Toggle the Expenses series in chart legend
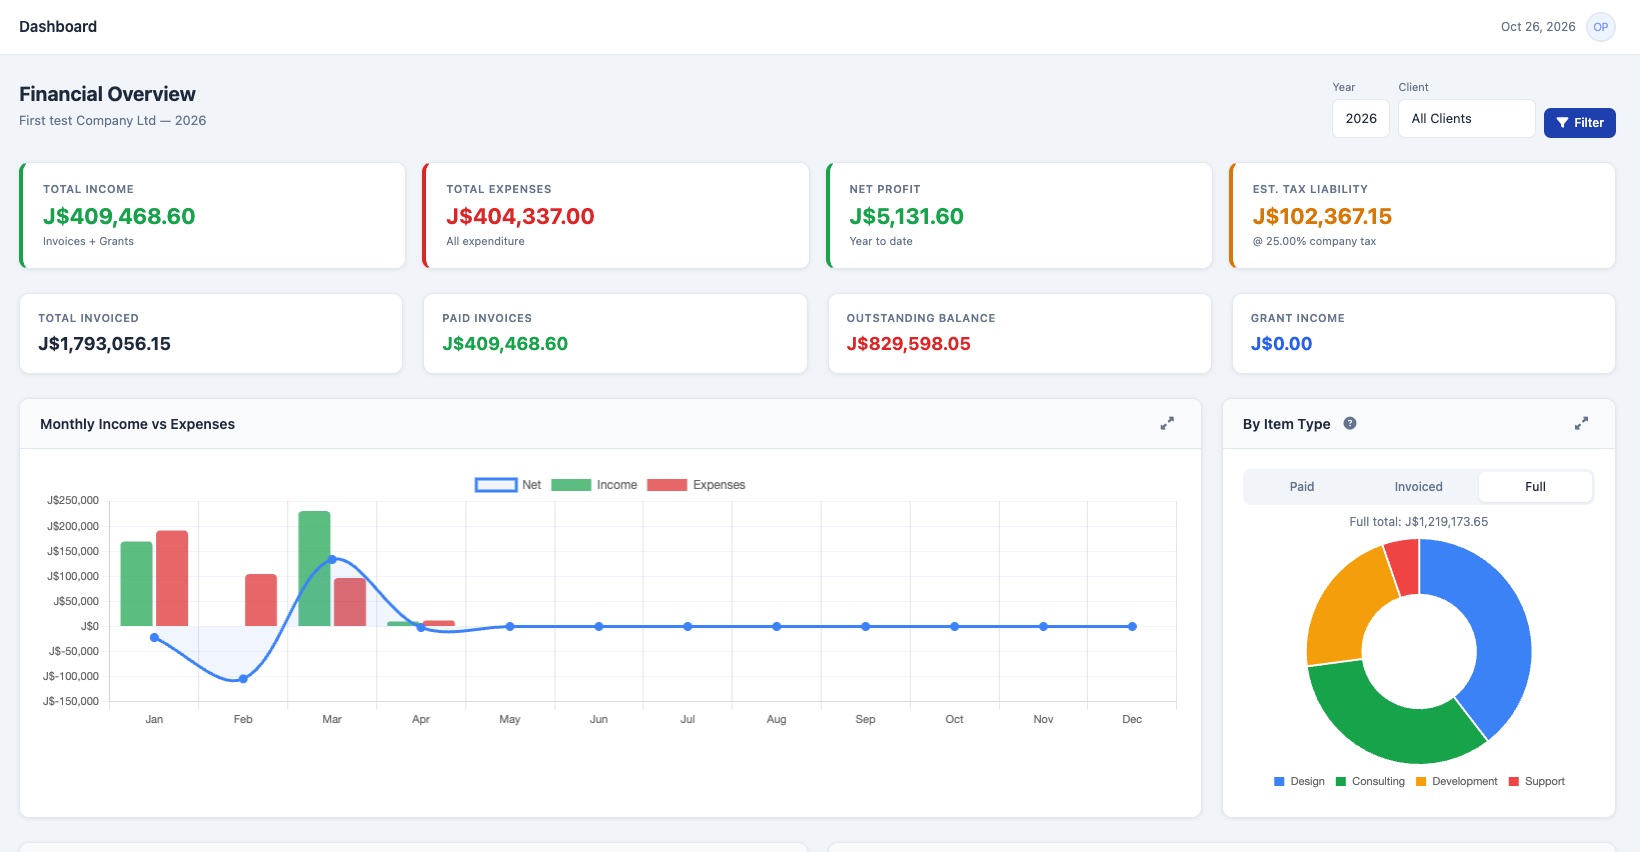Viewport: 1640px width, 852px height. pos(696,485)
